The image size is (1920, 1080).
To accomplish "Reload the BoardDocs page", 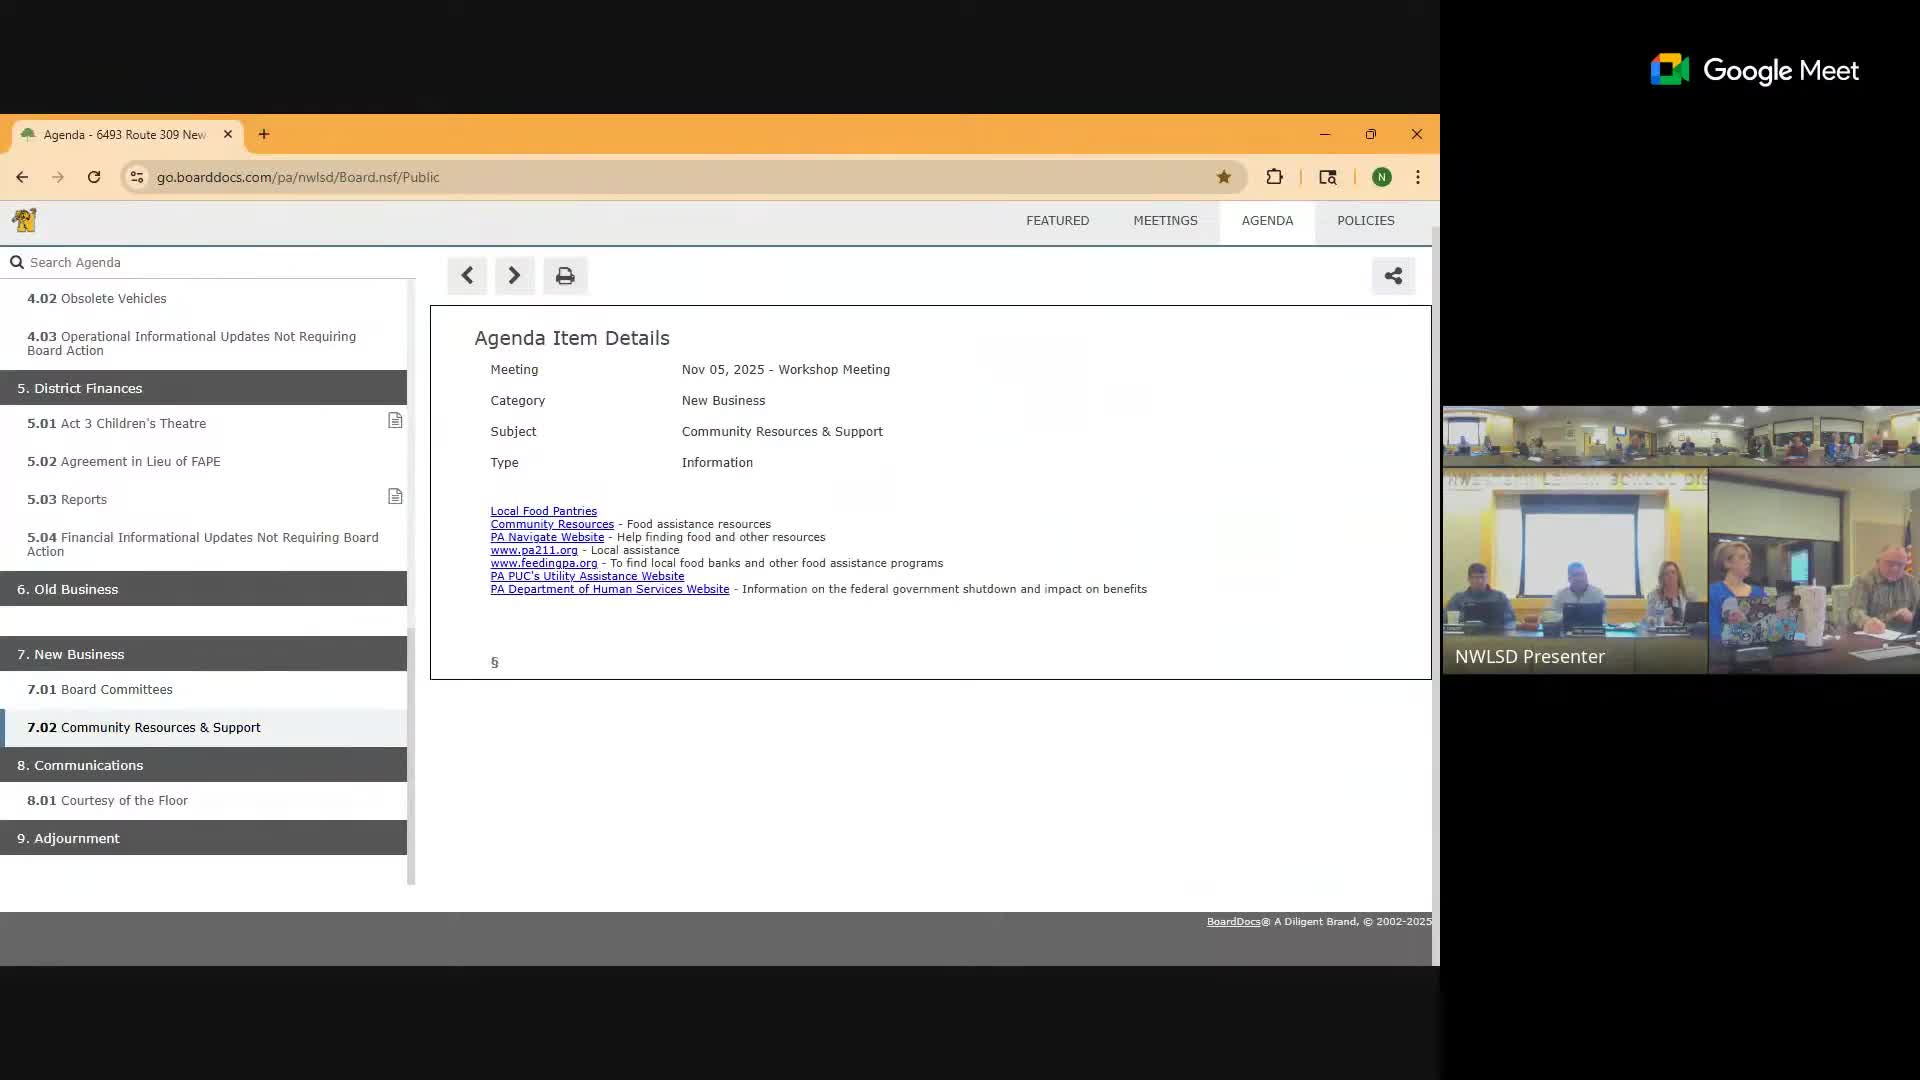I will point(94,177).
